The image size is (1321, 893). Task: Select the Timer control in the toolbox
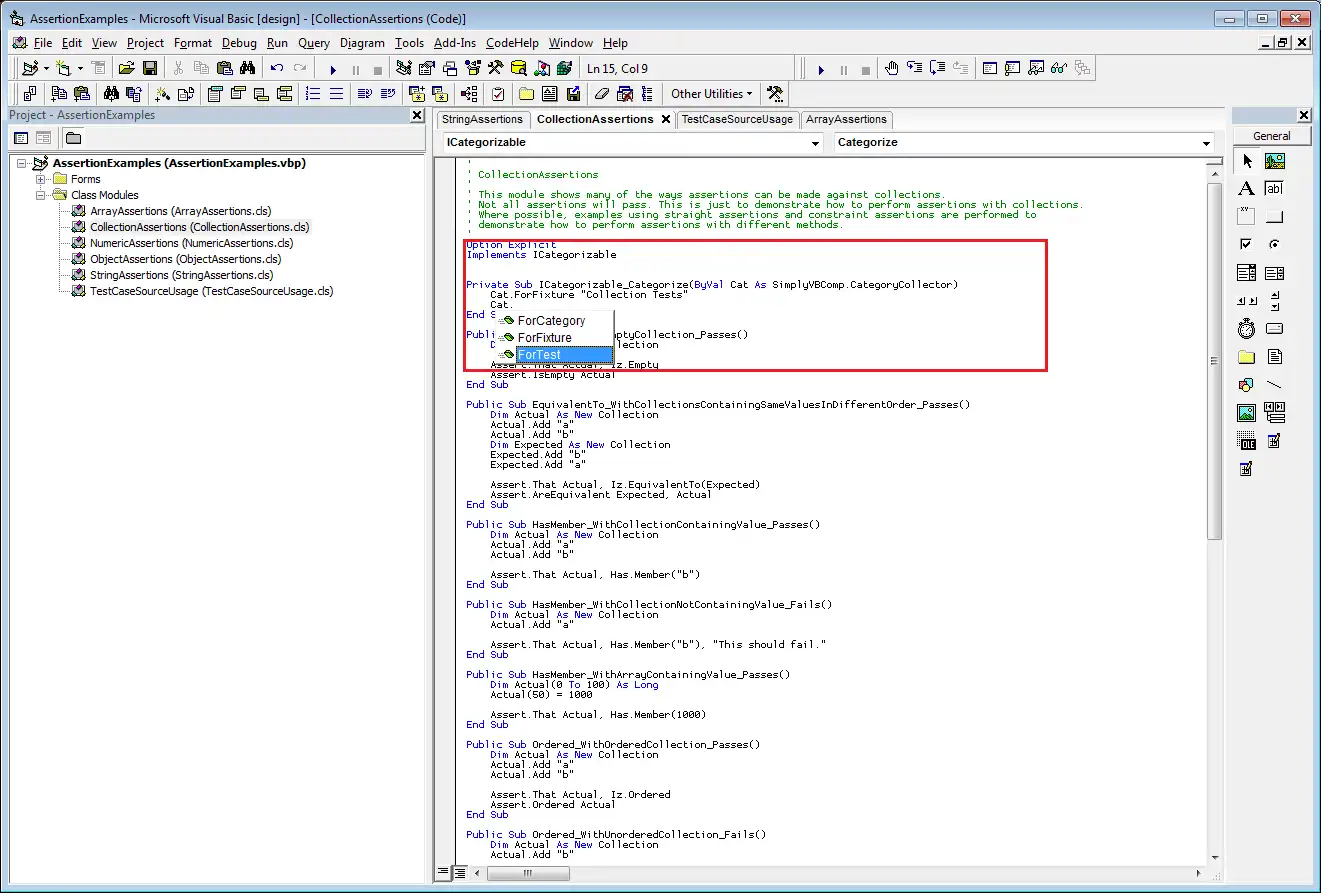tap(1246, 329)
